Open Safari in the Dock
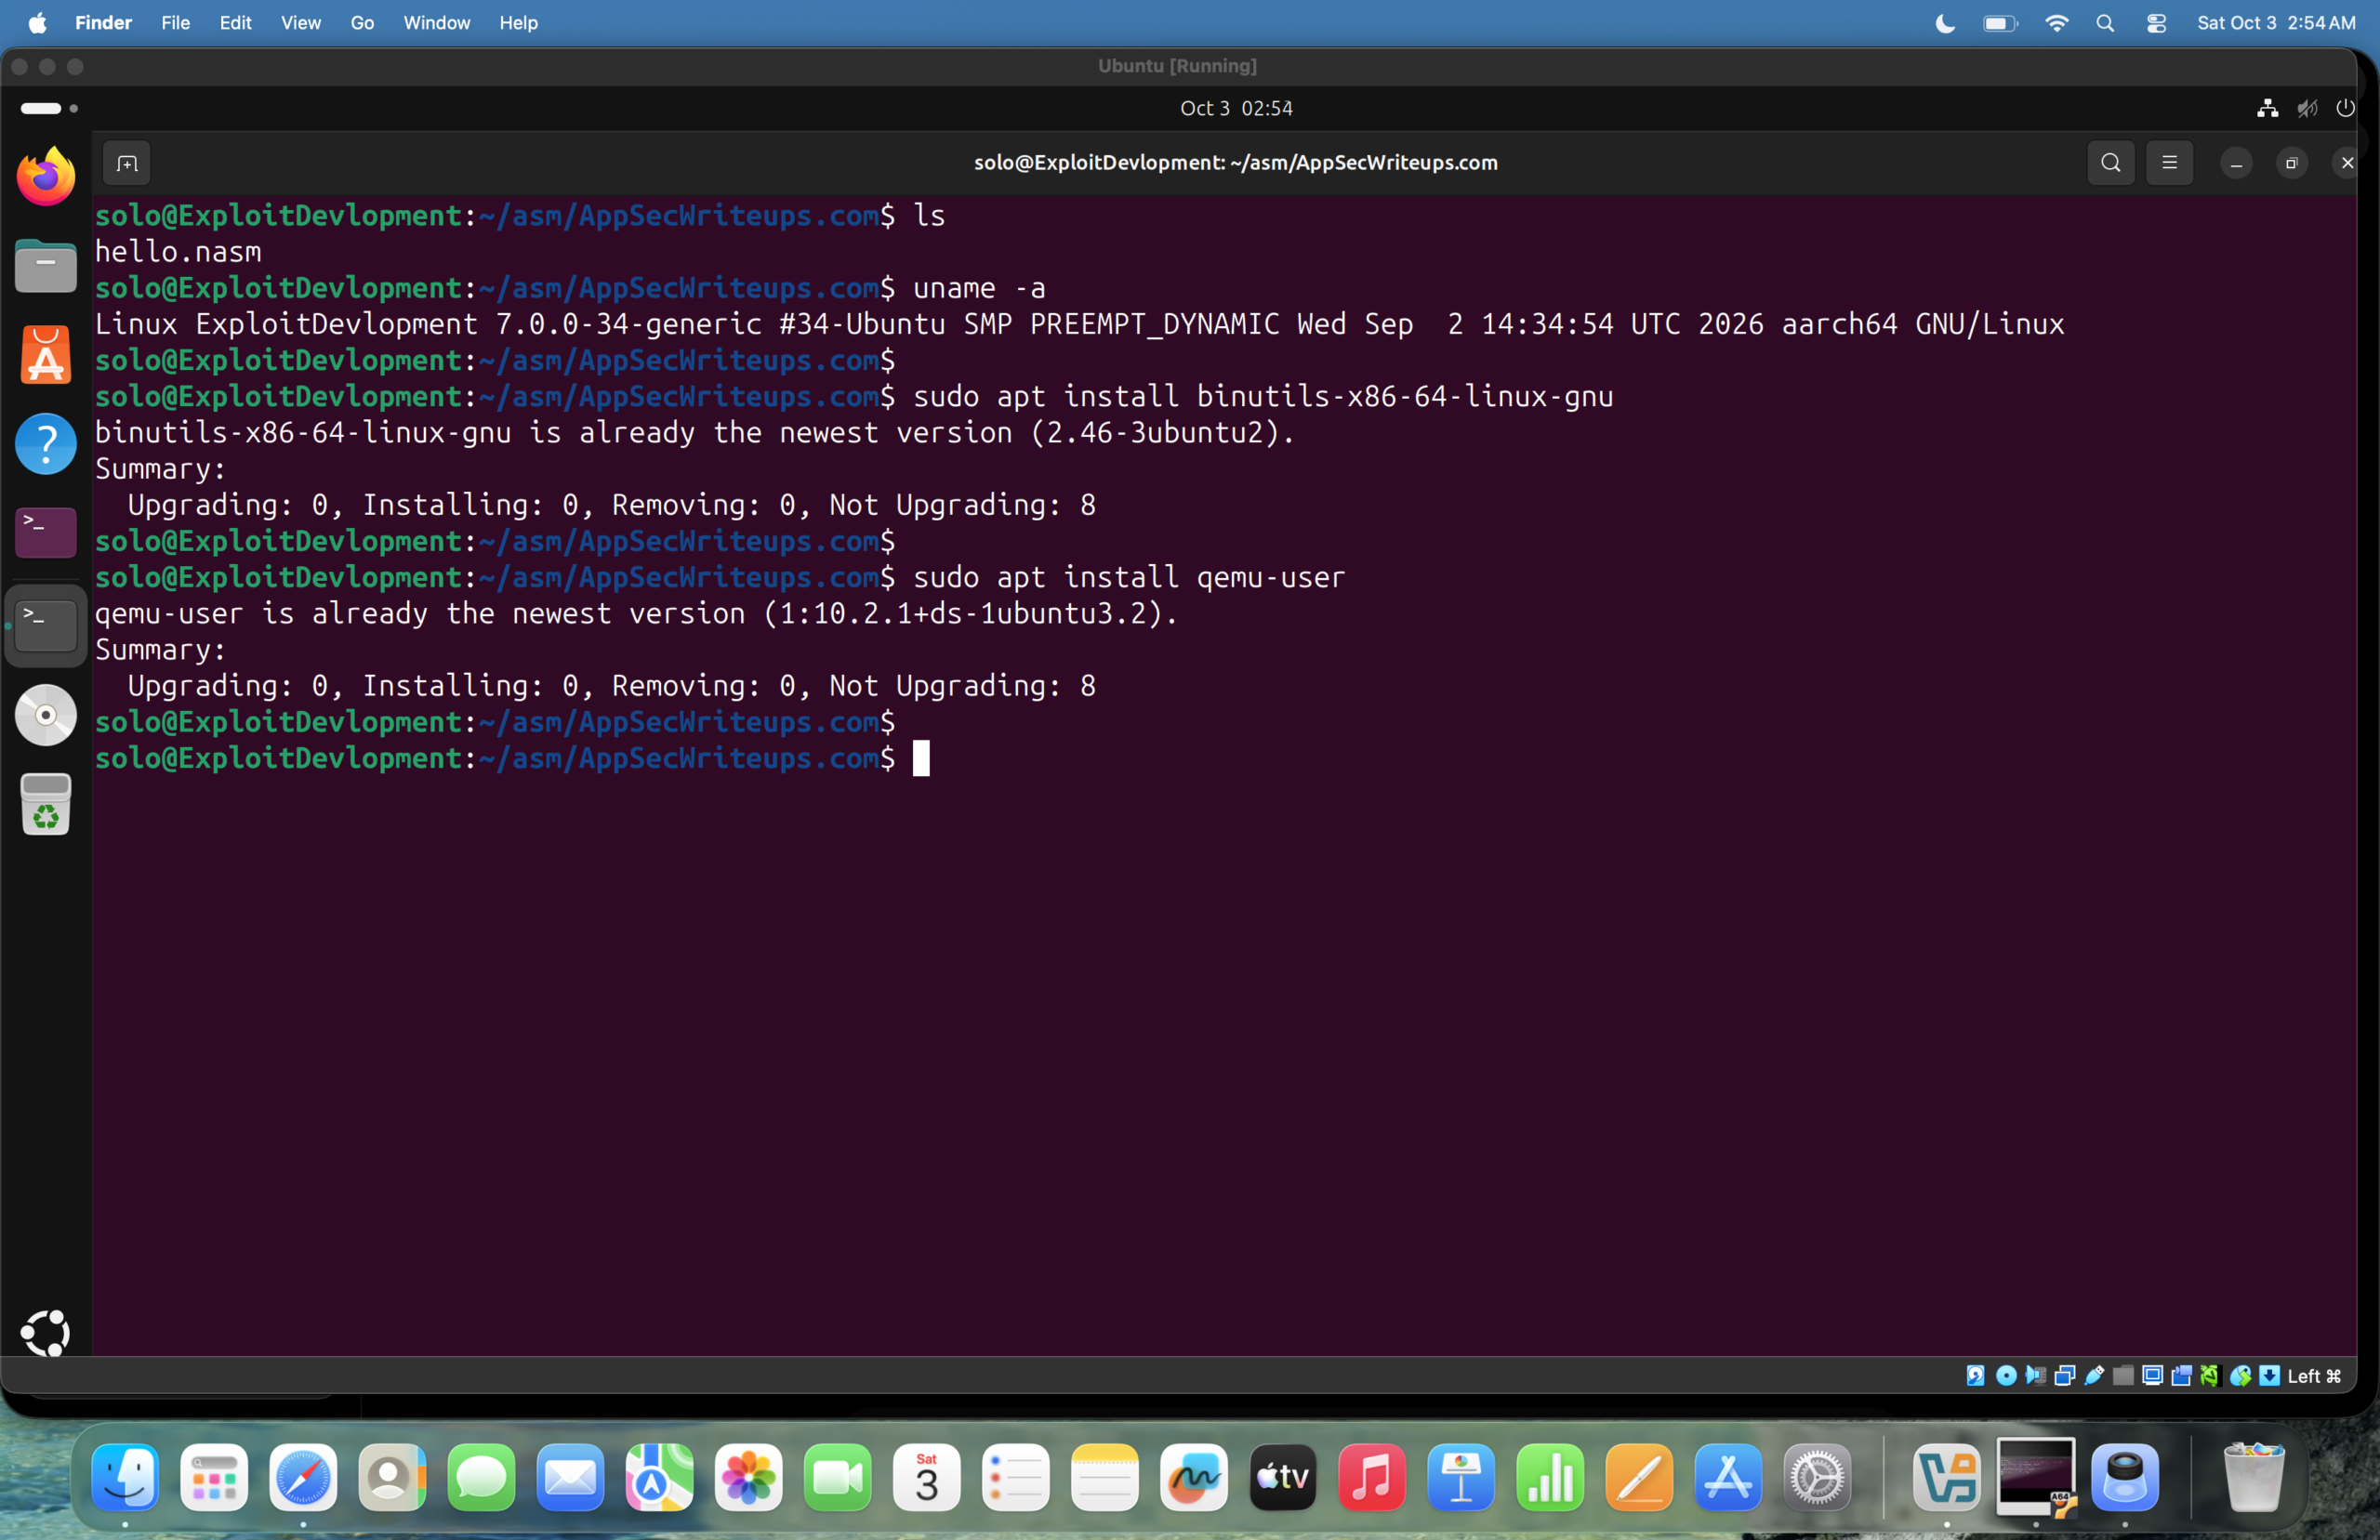Viewport: 2380px width, 1540px height. pyautogui.click(x=303, y=1477)
